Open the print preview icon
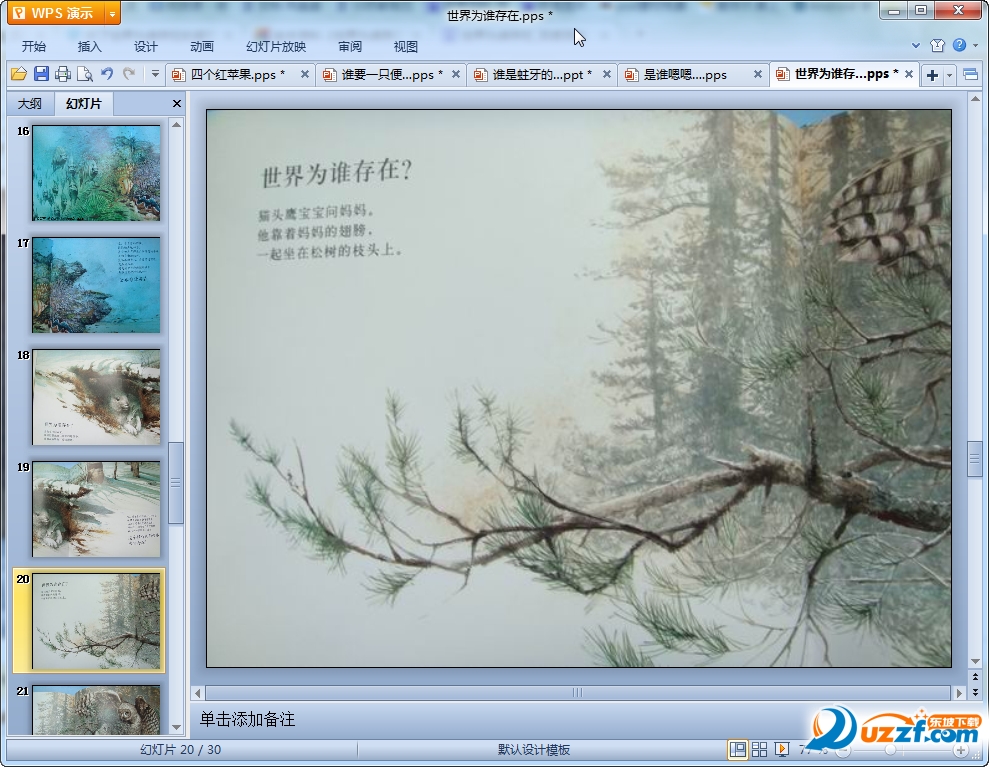This screenshot has width=989, height=767. pyautogui.click(x=85, y=74)
